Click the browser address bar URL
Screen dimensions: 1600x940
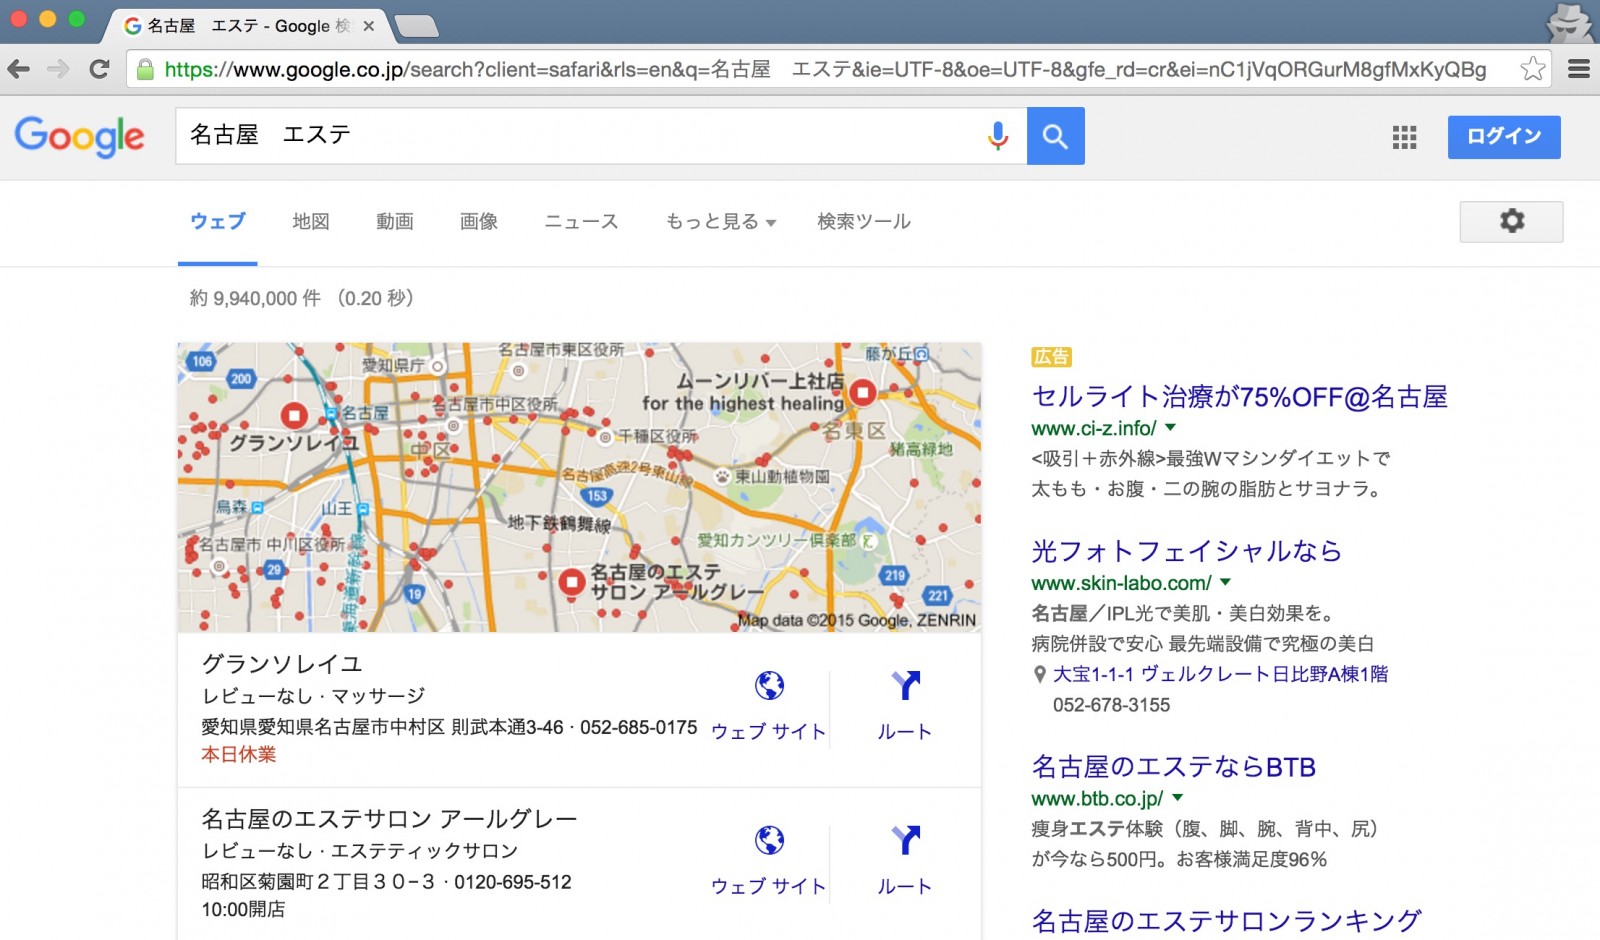825,69
